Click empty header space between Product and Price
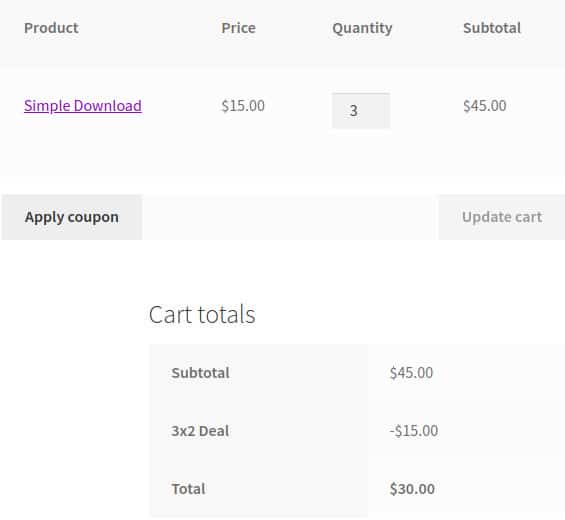565x520 pixels. [150, 28]
